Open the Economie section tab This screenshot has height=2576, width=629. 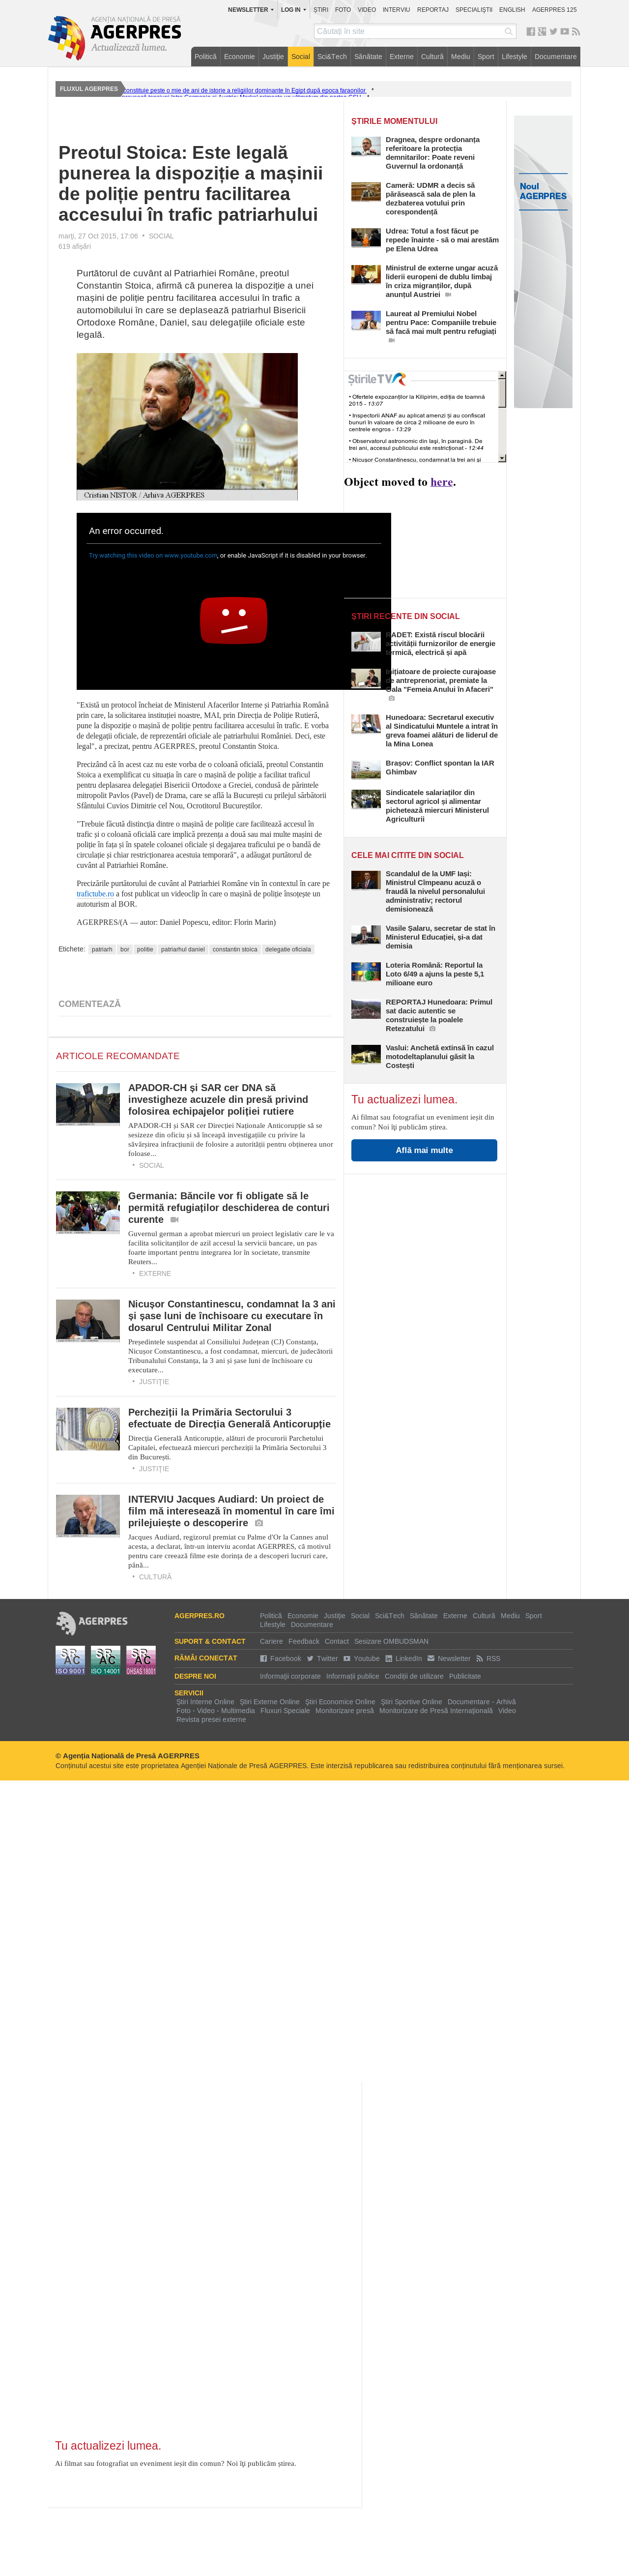click(x=239, y=57)
